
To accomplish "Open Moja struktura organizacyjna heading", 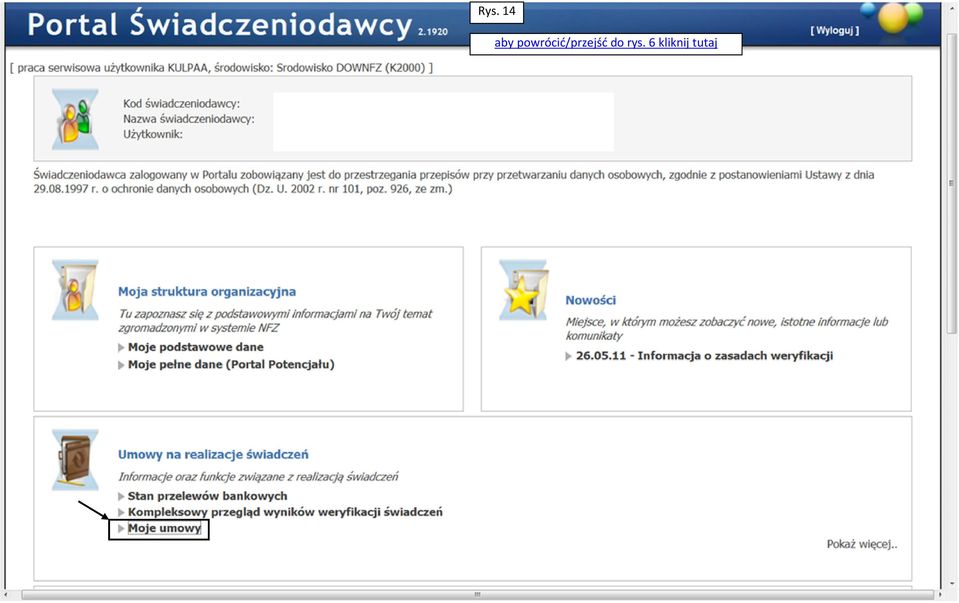I will click(x=207, y=292).
